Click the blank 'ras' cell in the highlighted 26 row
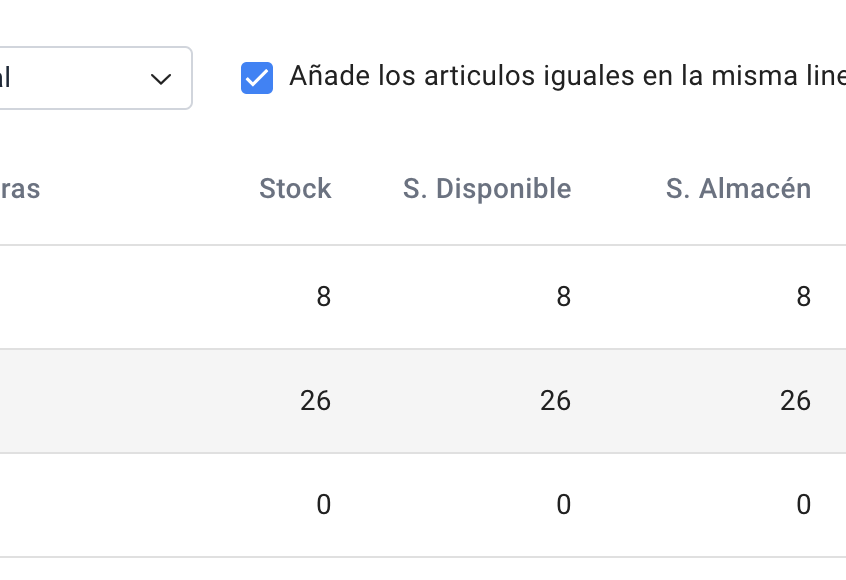The height and width of the screenshot is (580, 846). tap(60, 401)
